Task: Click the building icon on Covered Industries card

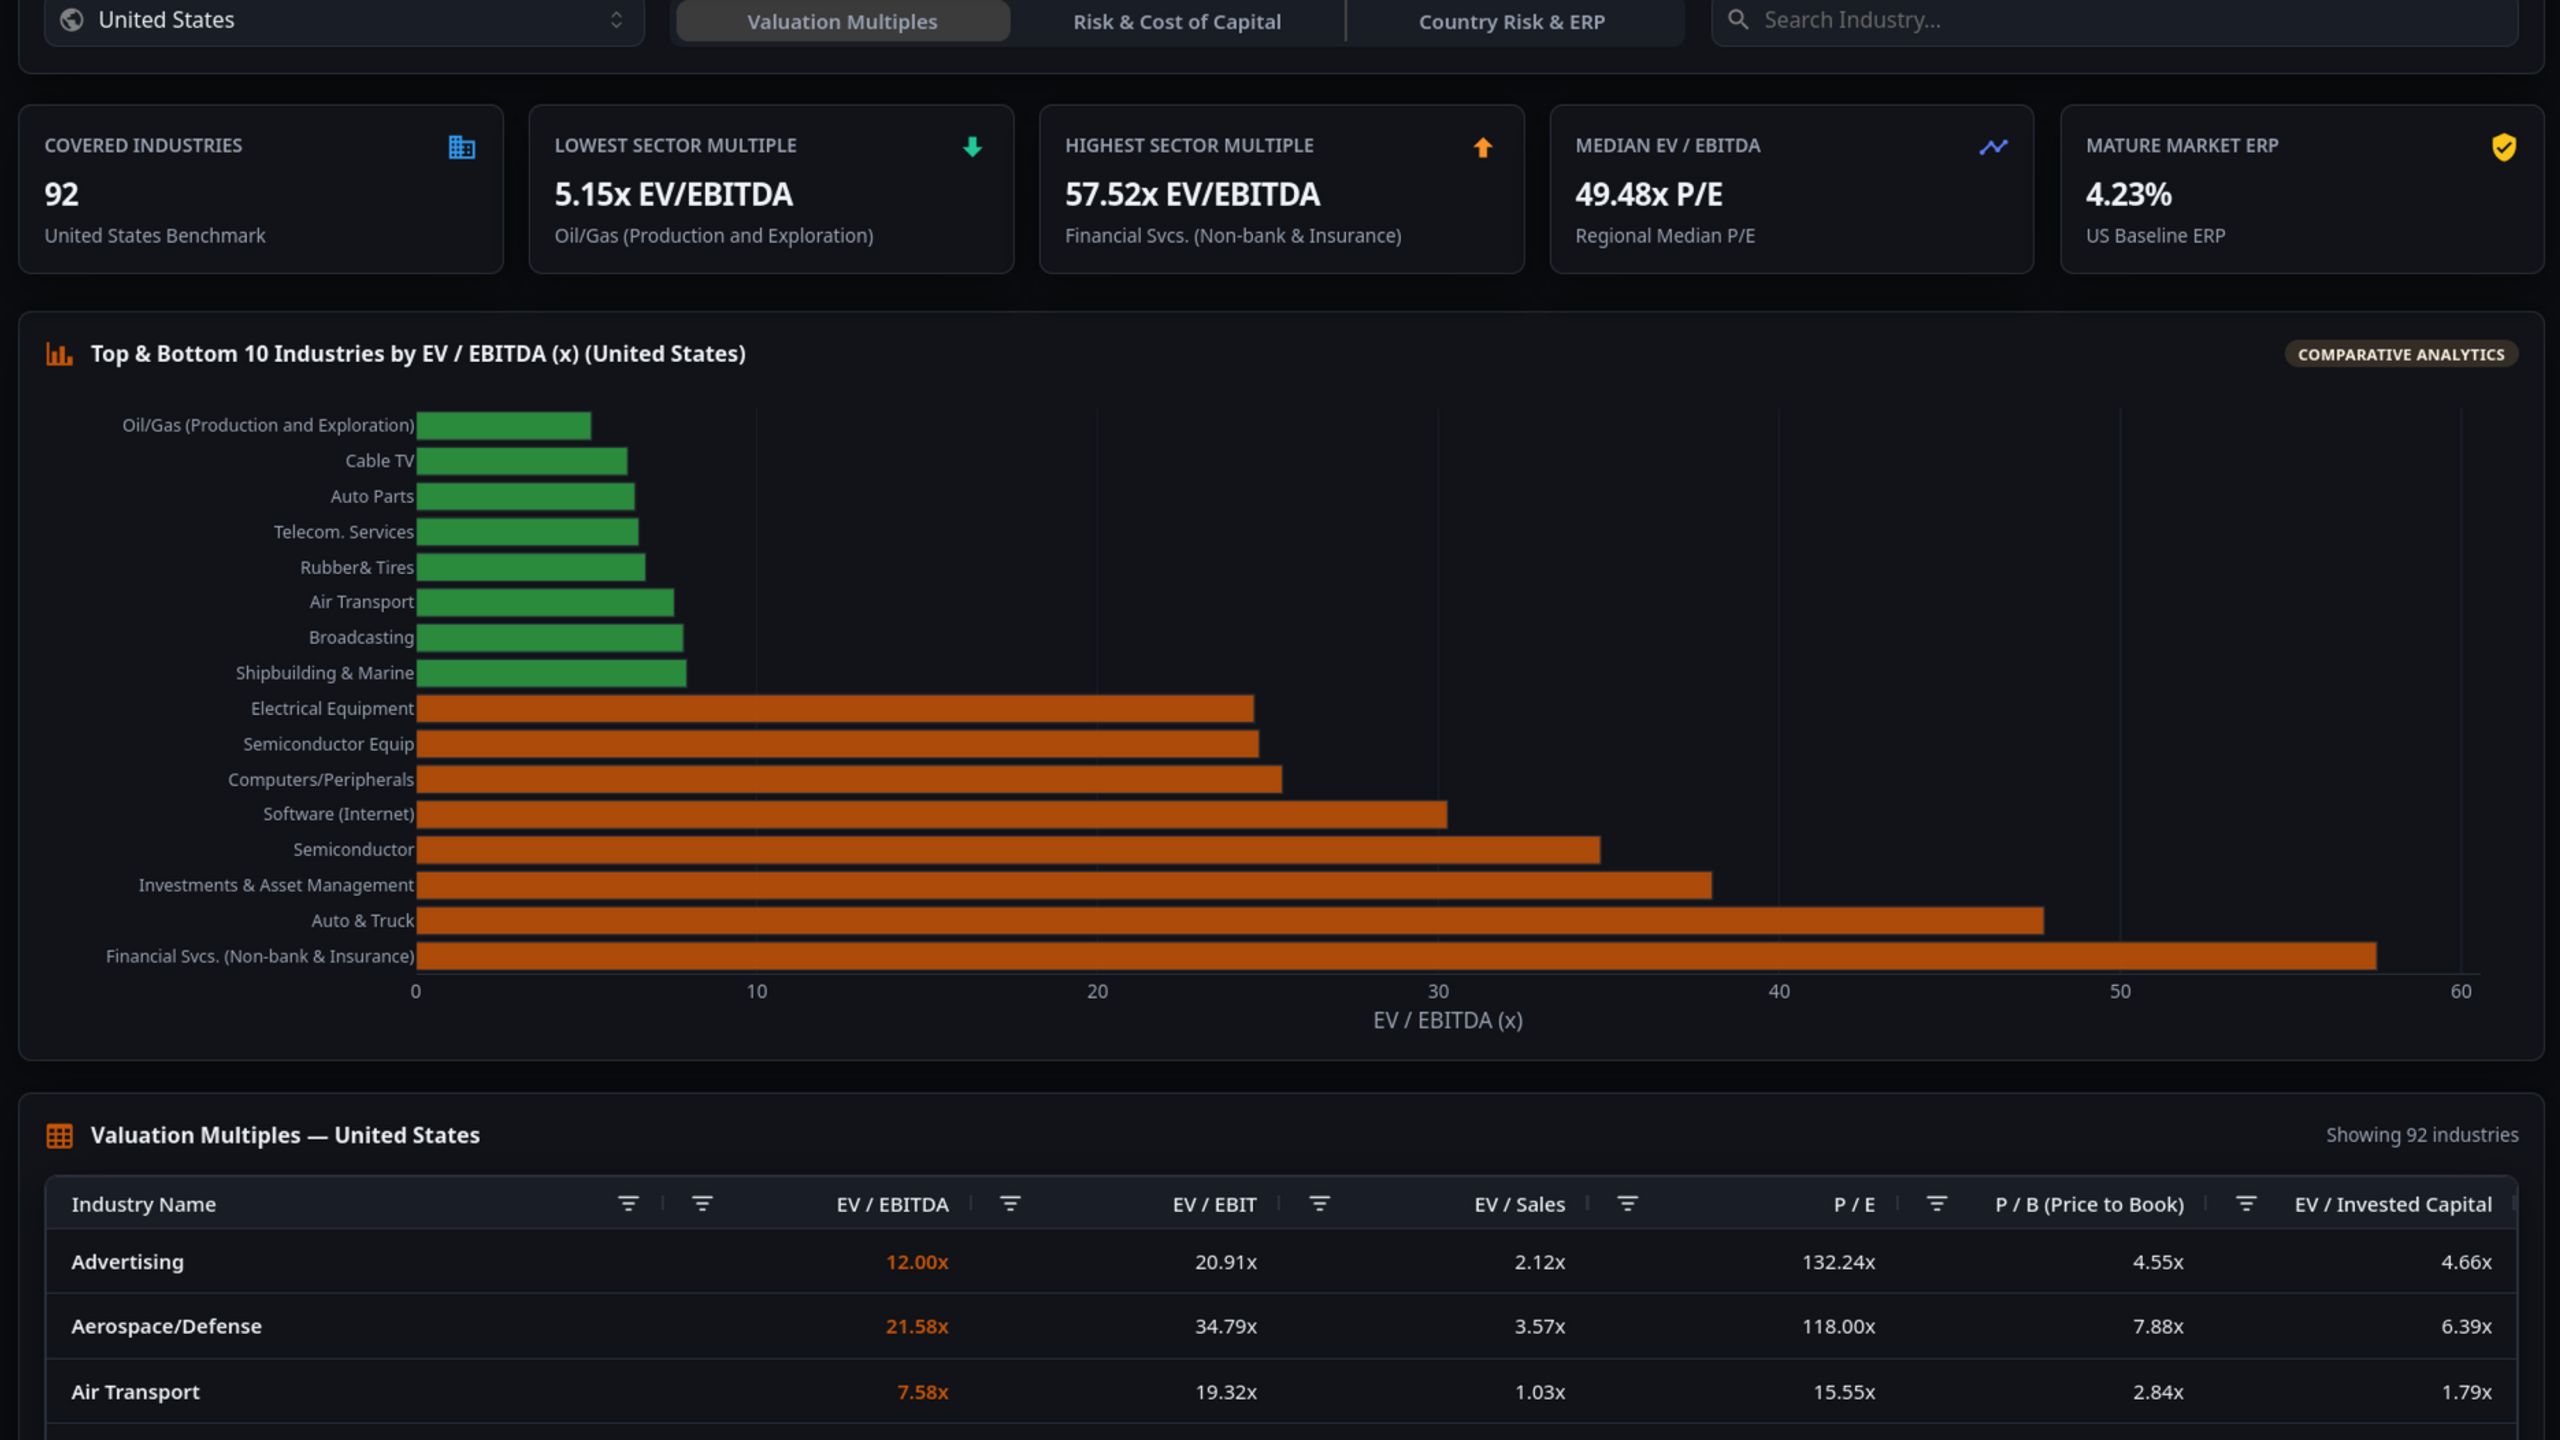Action: click(x=461, y=147)
